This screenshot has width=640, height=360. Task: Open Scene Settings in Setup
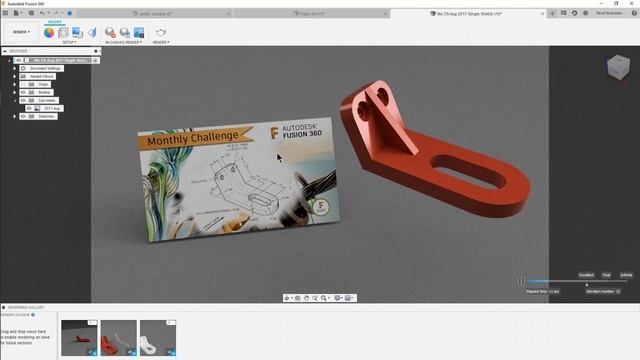(63, 33)
